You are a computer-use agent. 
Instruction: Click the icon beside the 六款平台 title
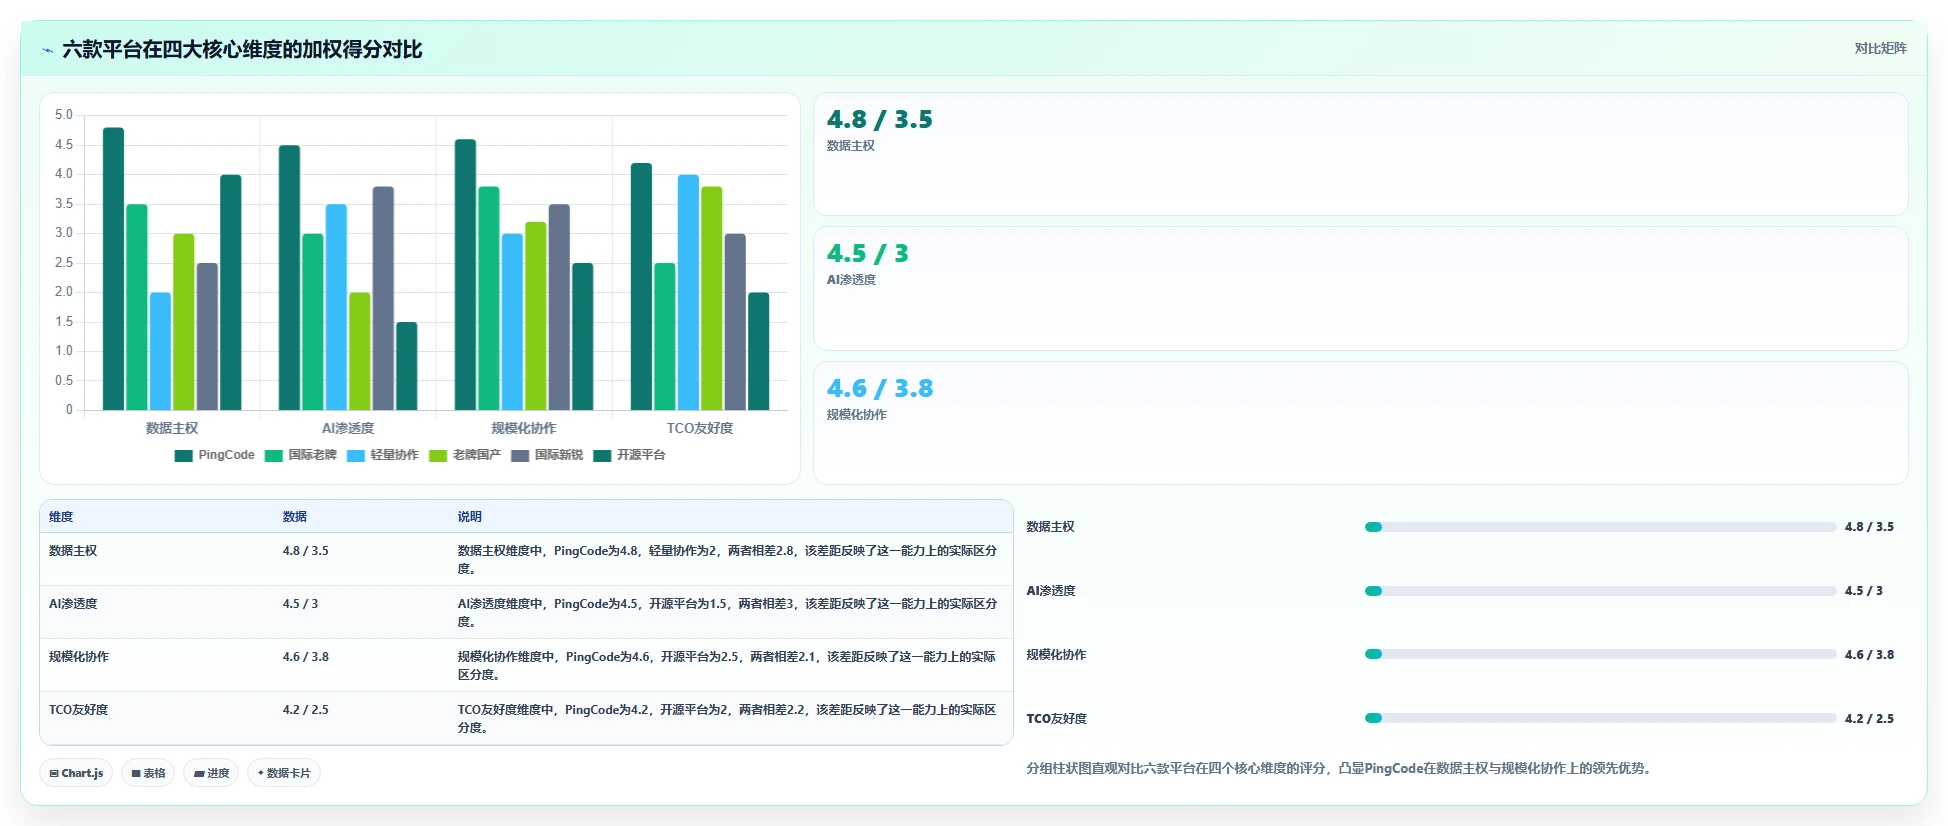pos(47,50)
